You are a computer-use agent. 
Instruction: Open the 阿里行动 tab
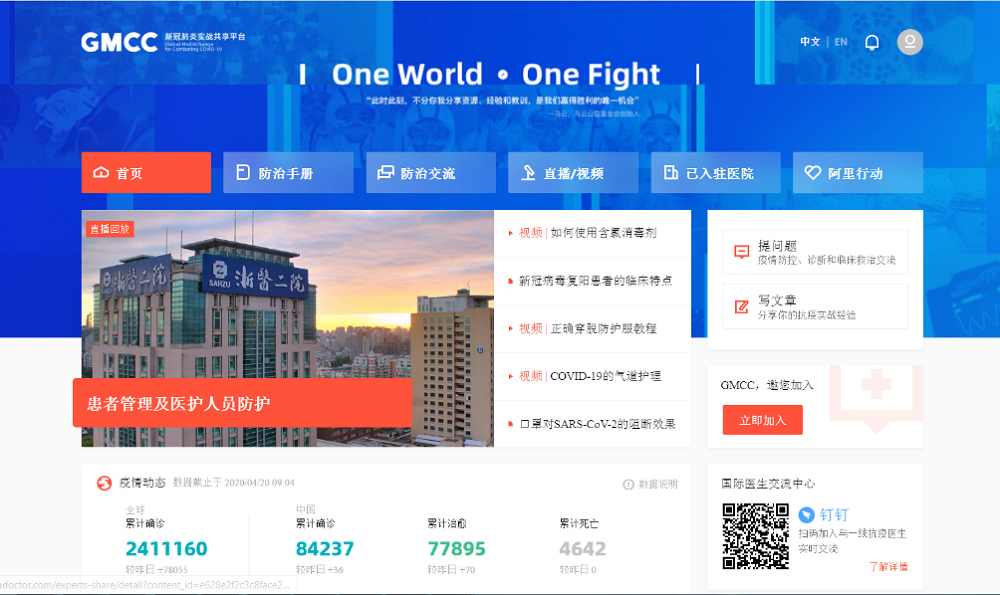[858, 172]
